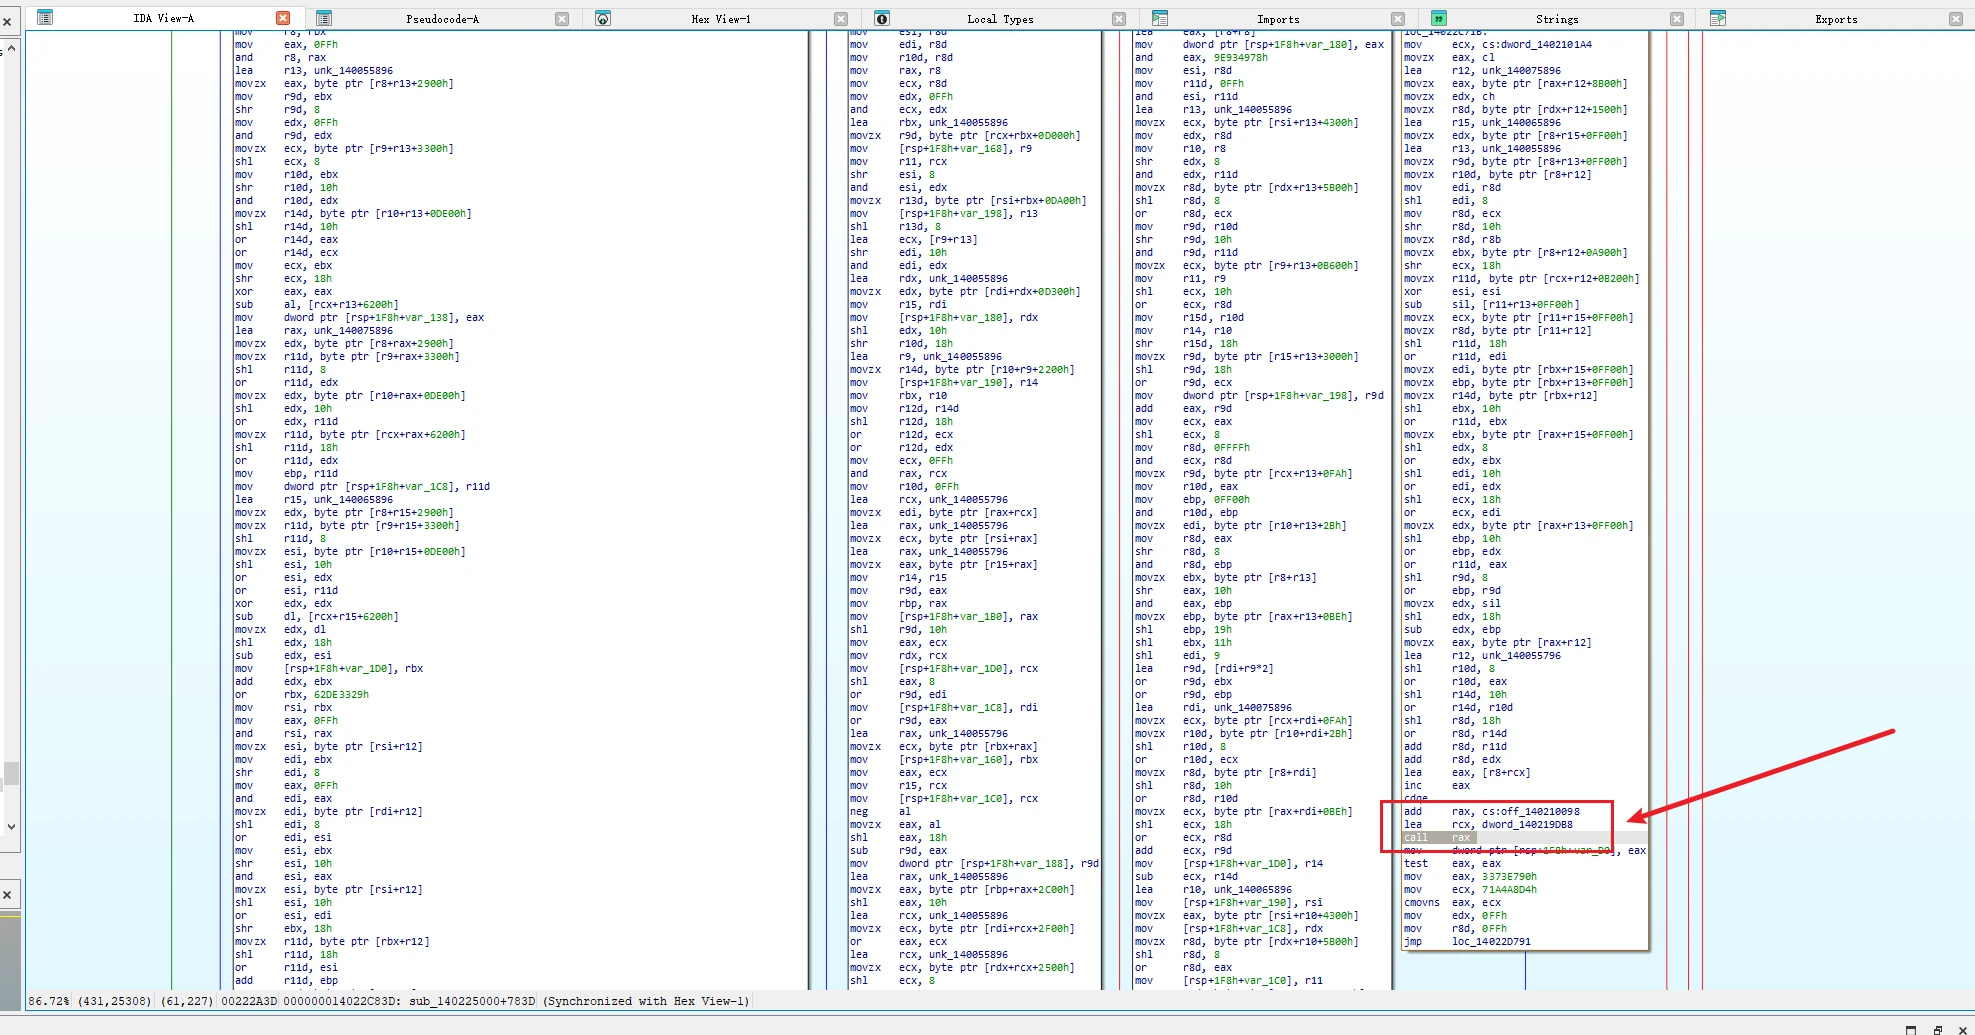
Task: Close the Strings tab
Action: [x=1677, y=18]
